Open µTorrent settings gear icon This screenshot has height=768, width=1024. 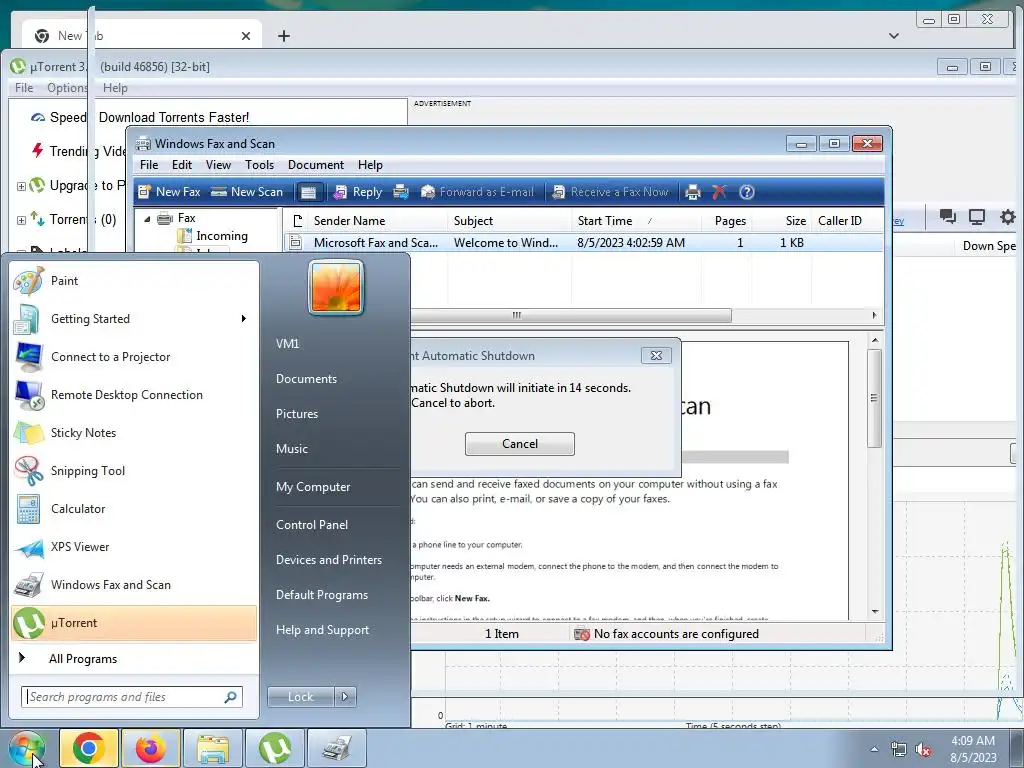[x=1008, y=217]
